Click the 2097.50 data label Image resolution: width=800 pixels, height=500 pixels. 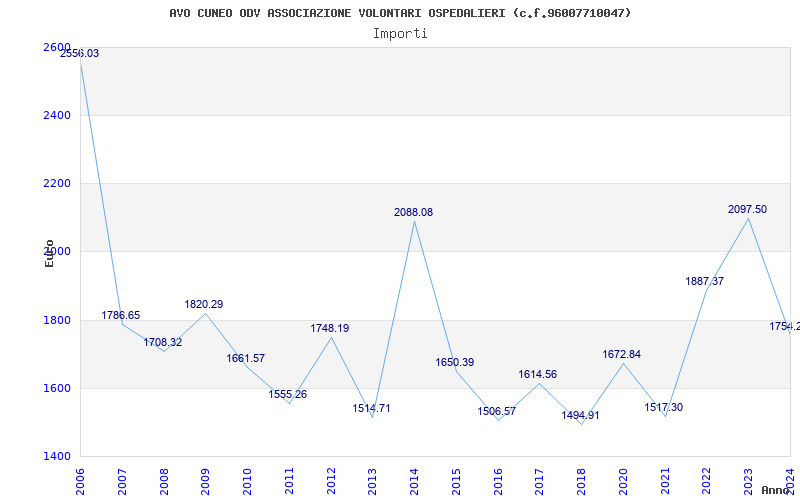click(x=747, y=210)
